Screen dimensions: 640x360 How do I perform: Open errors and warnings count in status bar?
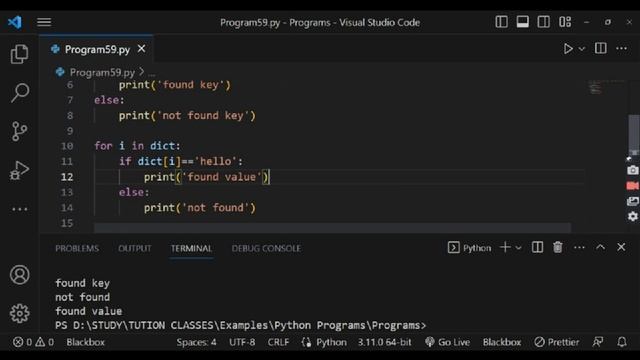pyautogui.click(x=33, y=342)
